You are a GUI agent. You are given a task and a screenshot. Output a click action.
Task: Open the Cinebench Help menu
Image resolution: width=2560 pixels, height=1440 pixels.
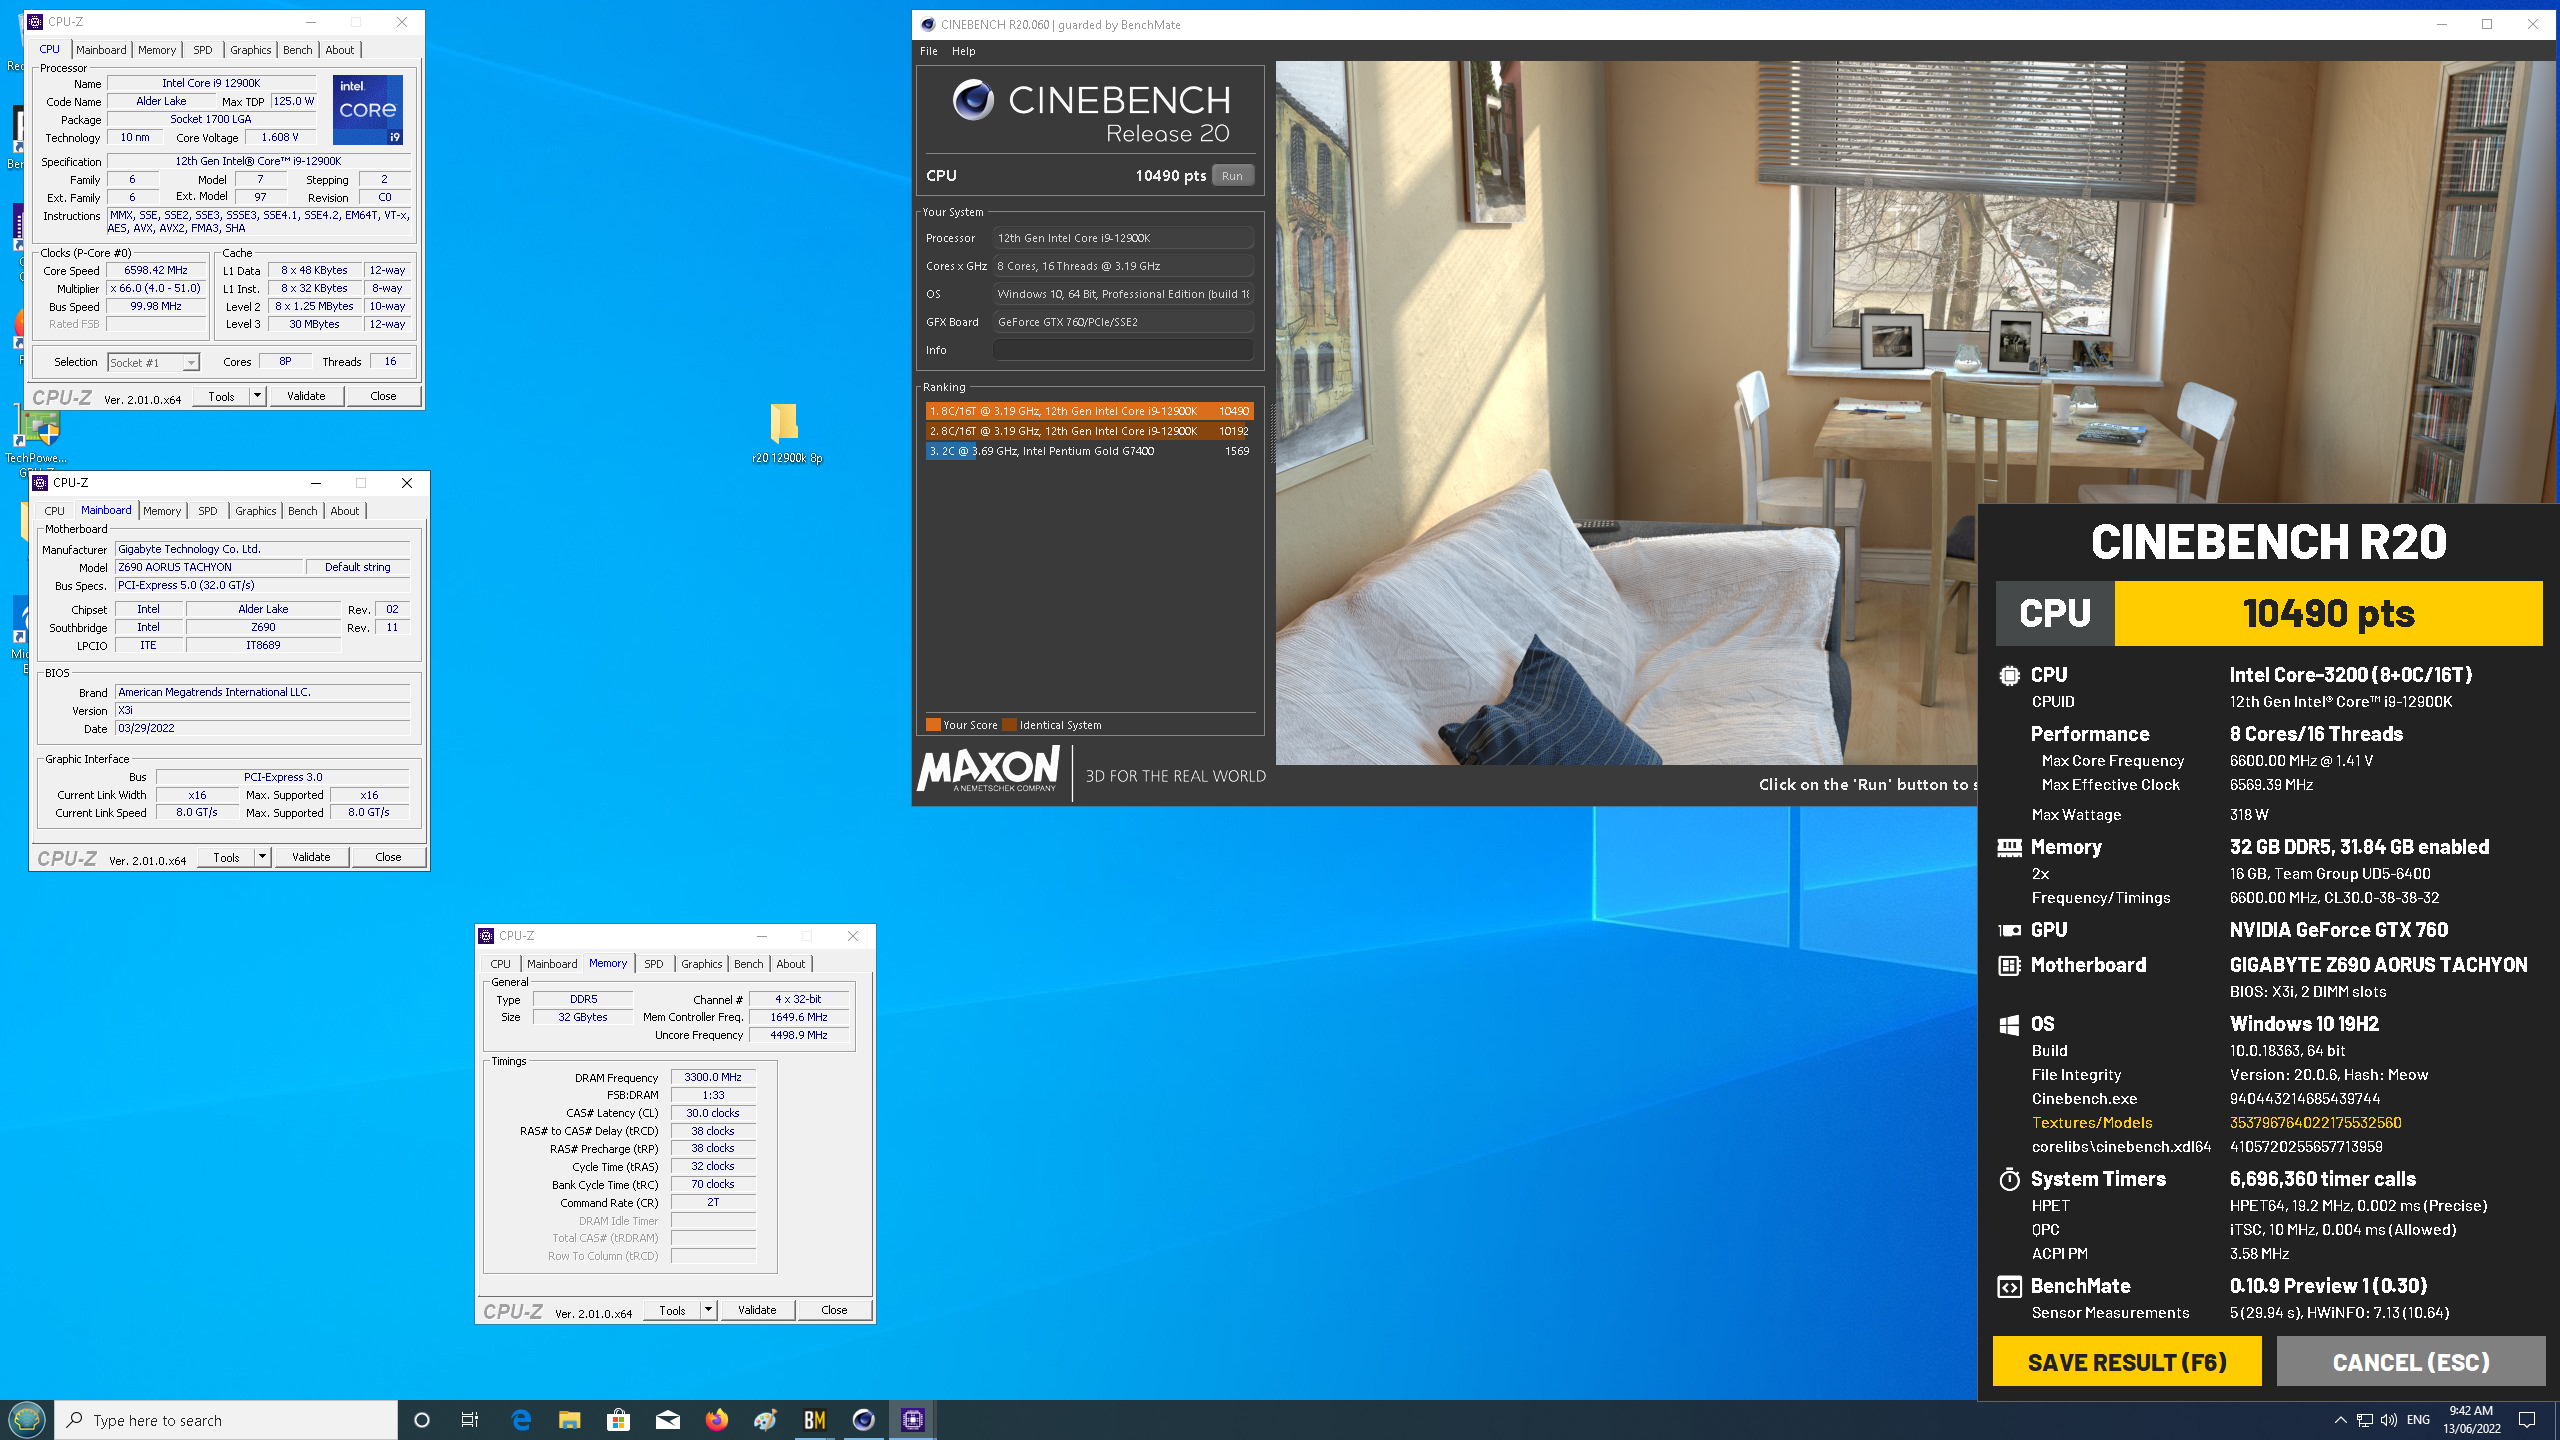[963, 51]
